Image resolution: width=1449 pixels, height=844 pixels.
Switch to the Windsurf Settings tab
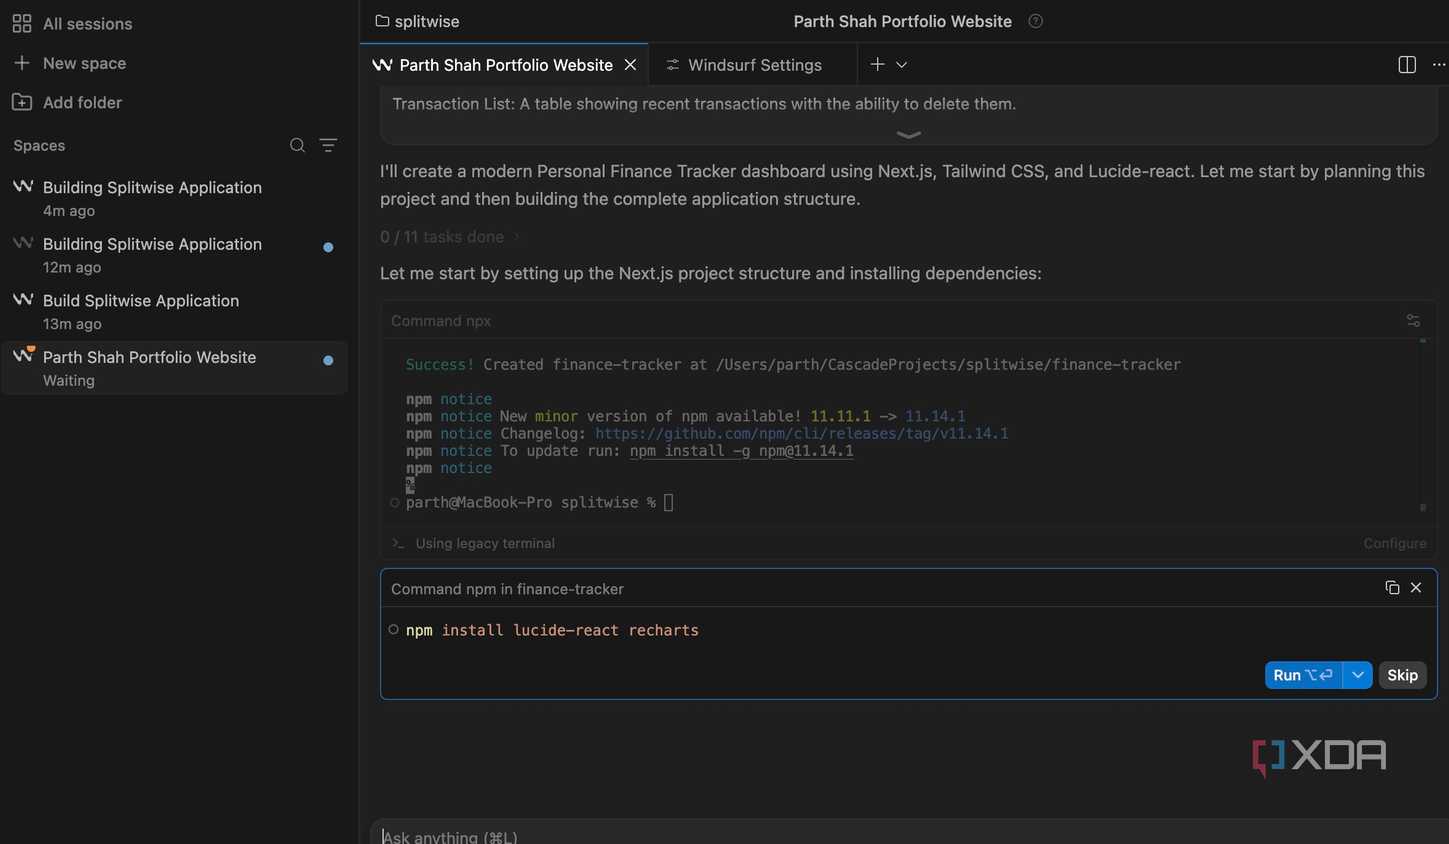[x=753, y=65]
